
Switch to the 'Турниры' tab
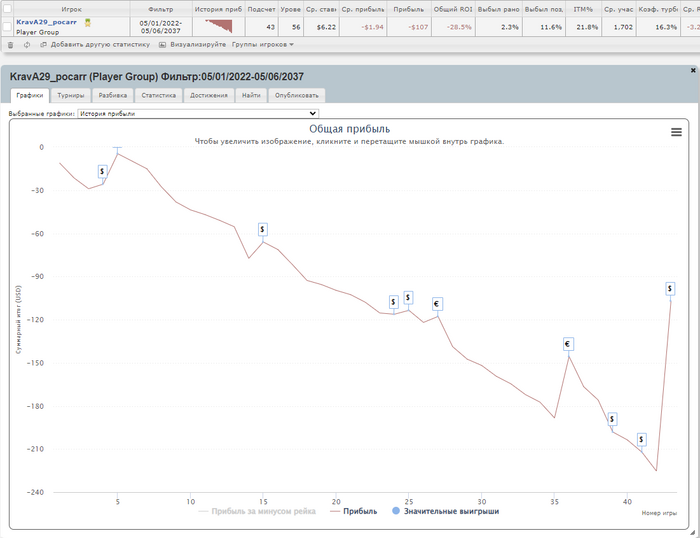[x=71, y=96]
